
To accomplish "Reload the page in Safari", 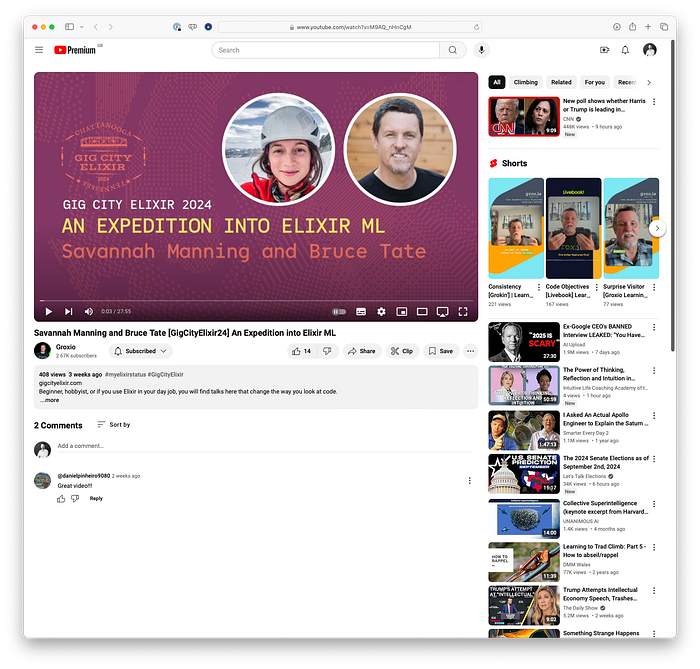I will pyautogui.click(x=476, y=27).
